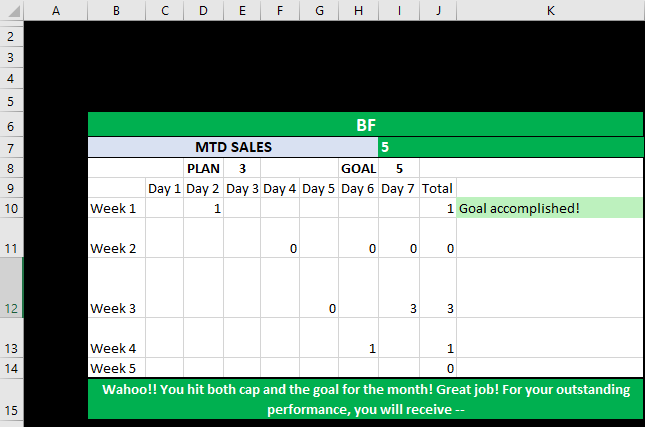Click the select-all corner box

[x=11, y=10]
